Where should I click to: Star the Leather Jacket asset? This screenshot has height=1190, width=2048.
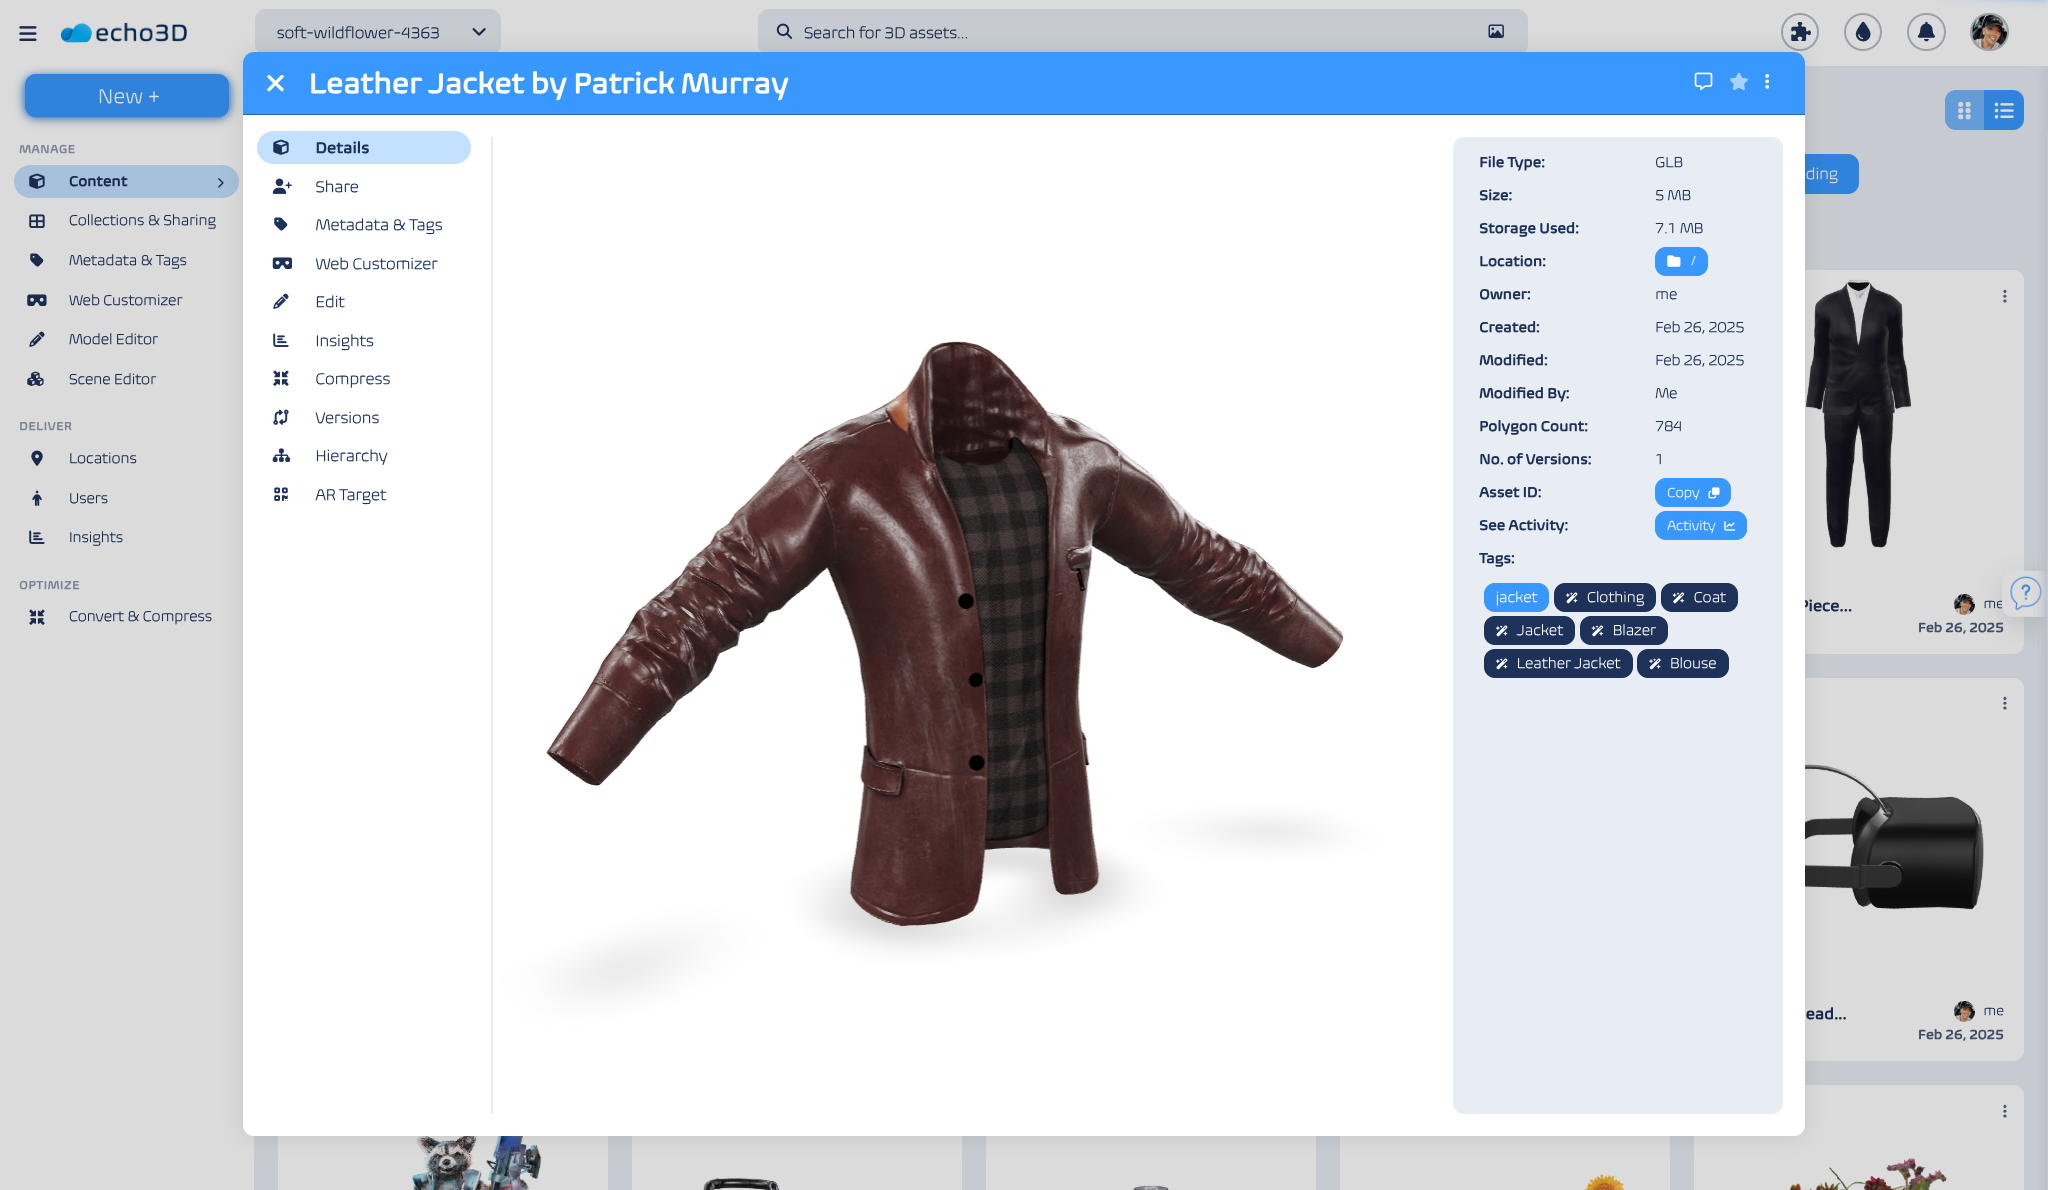click(x=1738, y=82)
